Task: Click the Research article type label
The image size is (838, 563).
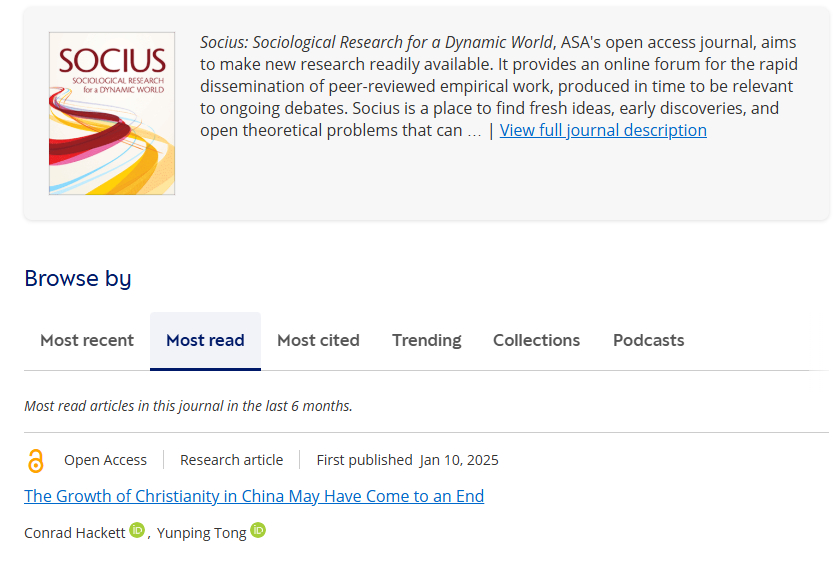Action: point(231,460)
